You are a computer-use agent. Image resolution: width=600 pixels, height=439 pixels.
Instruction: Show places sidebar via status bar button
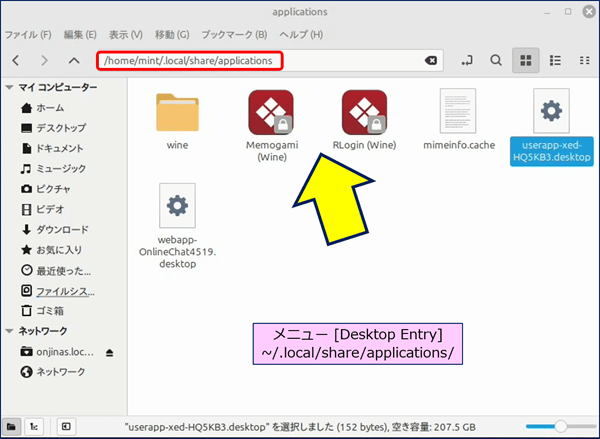(11, 426)
